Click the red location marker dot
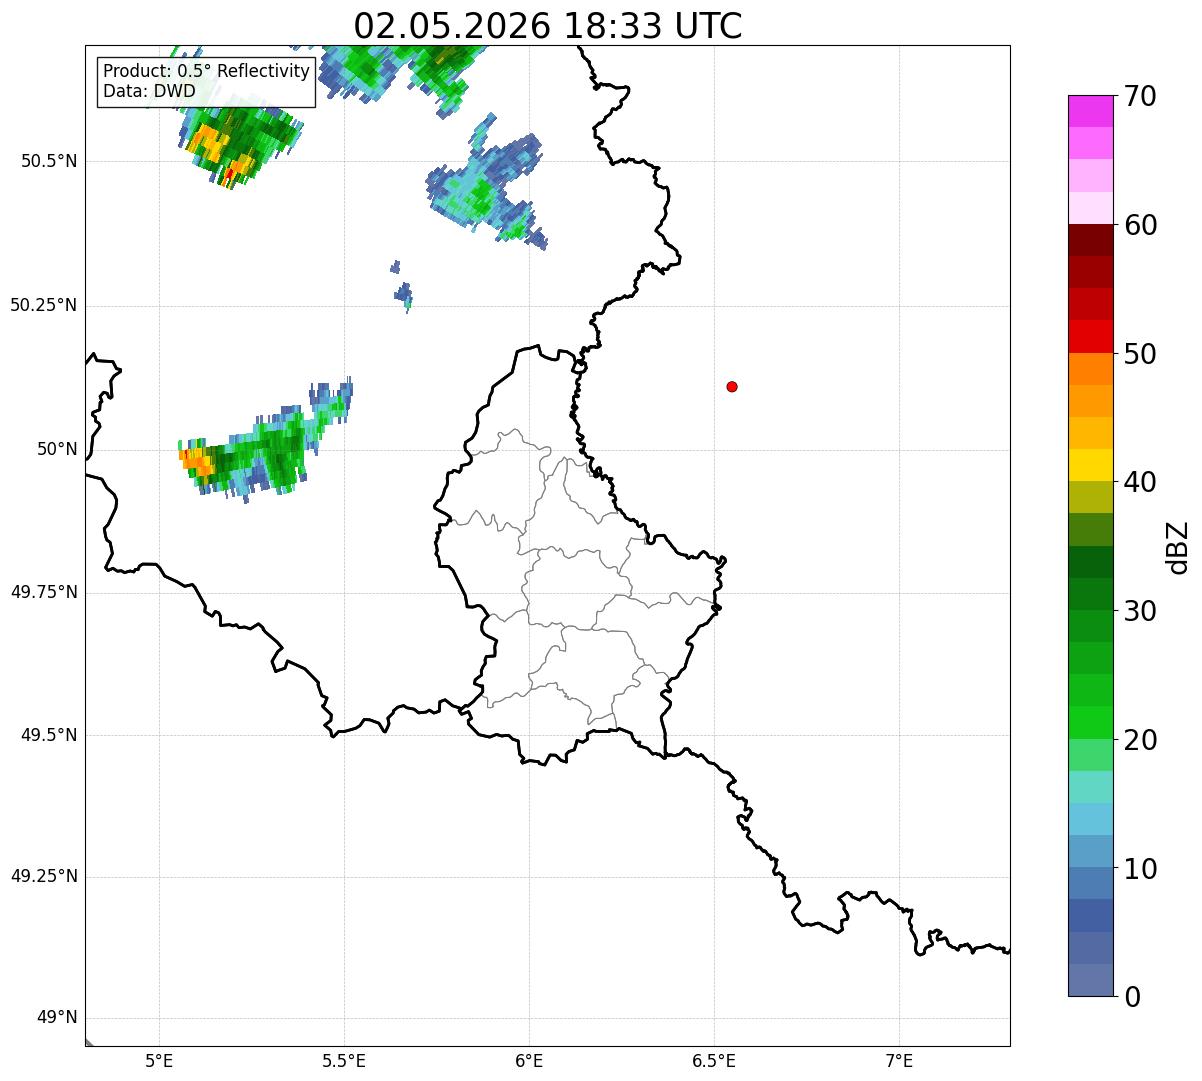 [x=732, y=386]
